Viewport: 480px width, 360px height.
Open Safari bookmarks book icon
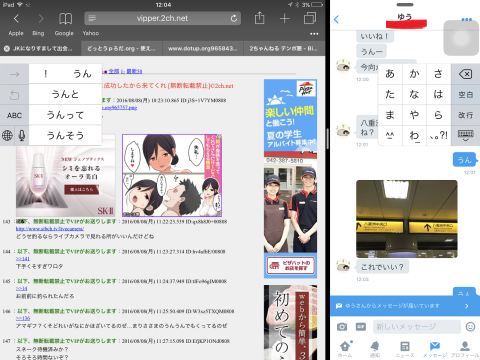(x=65, y=19)
